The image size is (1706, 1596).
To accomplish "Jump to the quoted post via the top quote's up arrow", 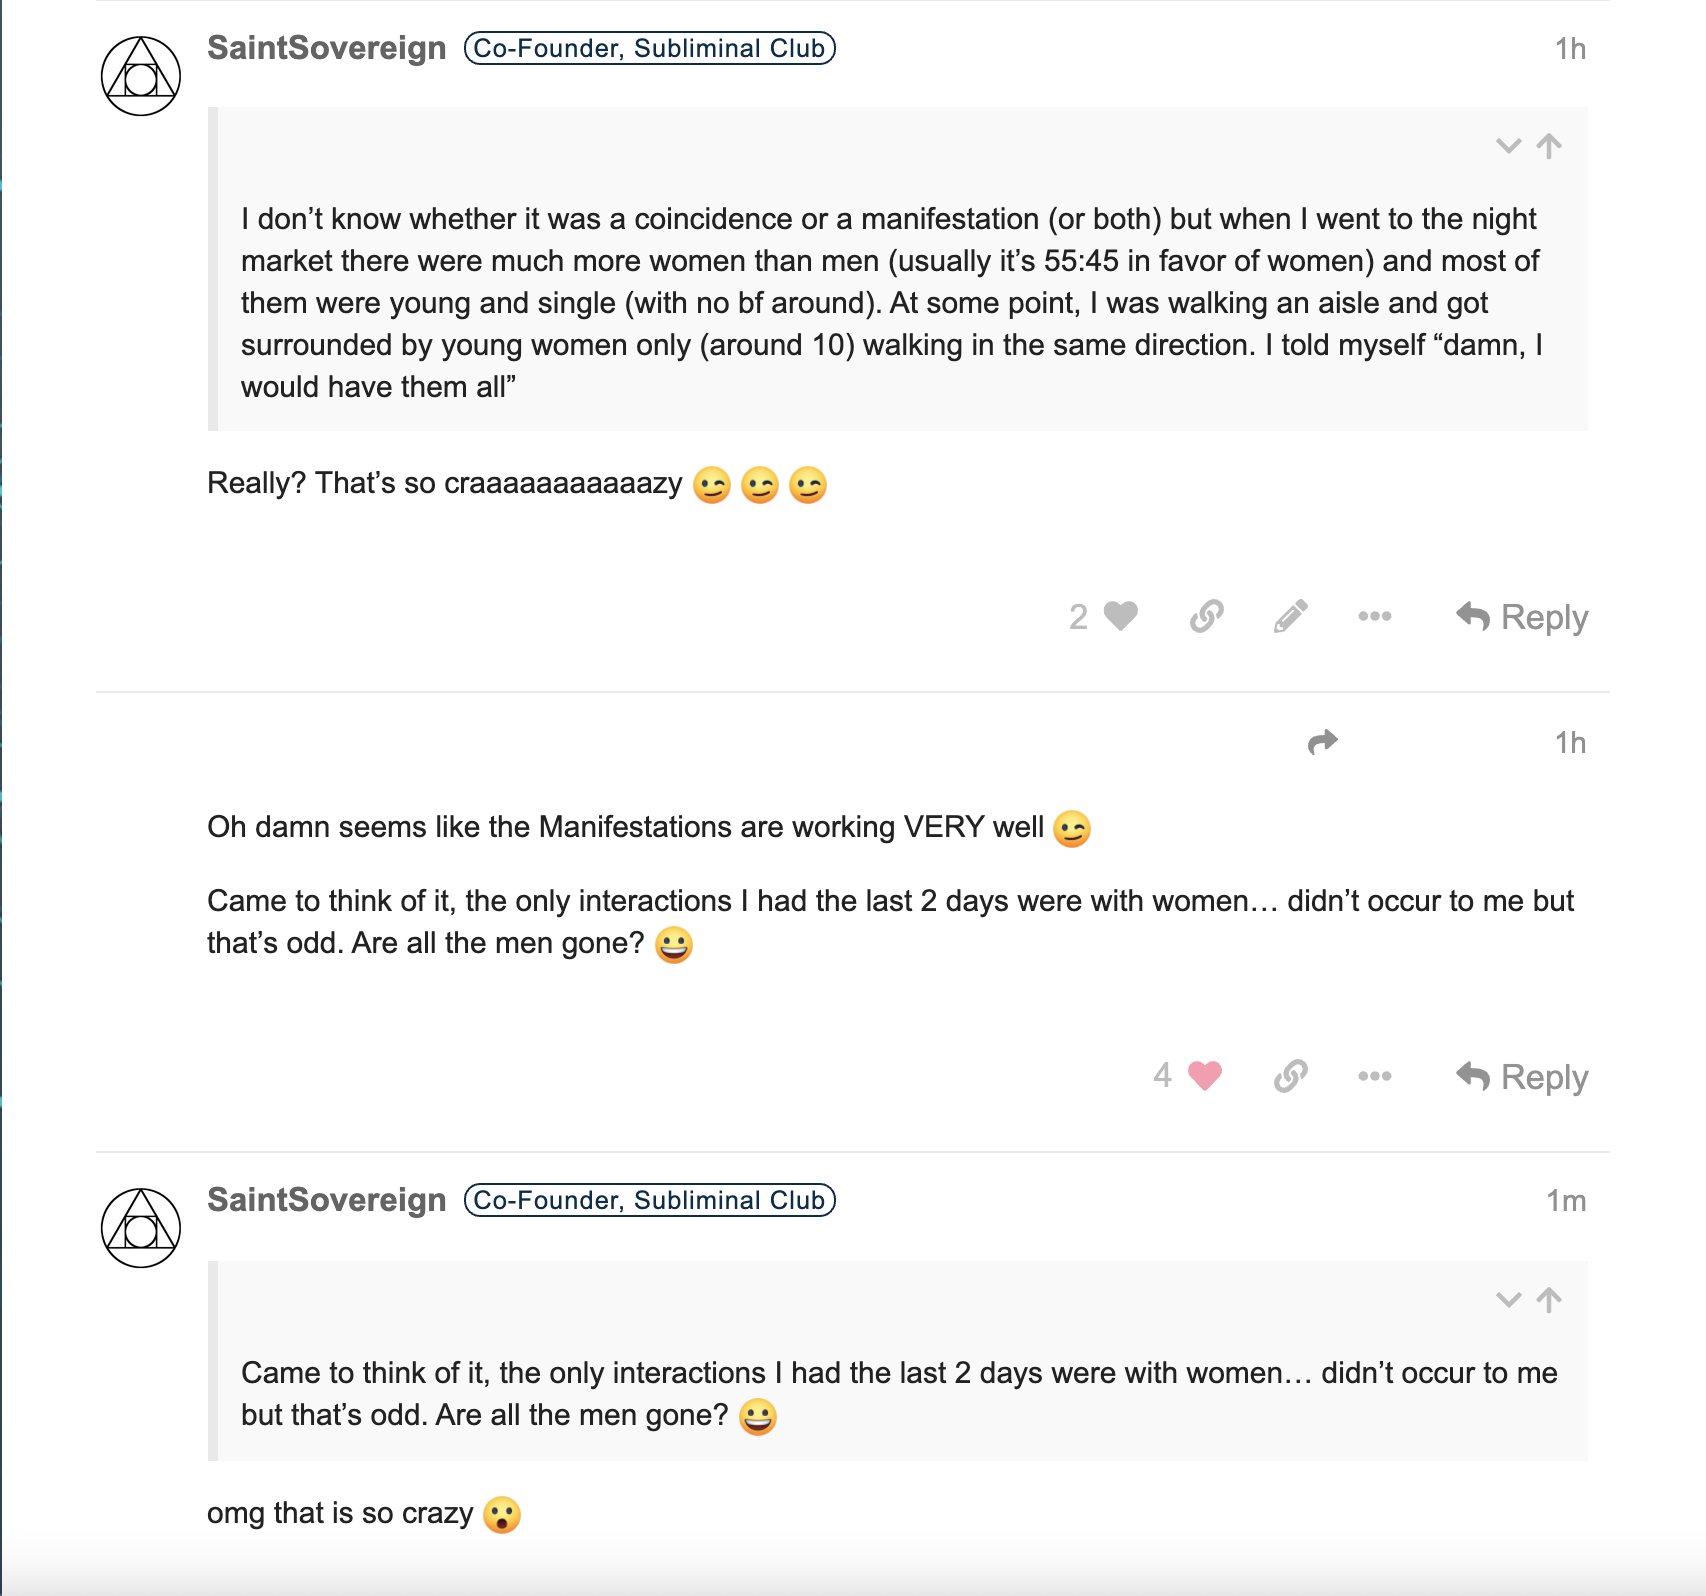I will click(1549, 146).
